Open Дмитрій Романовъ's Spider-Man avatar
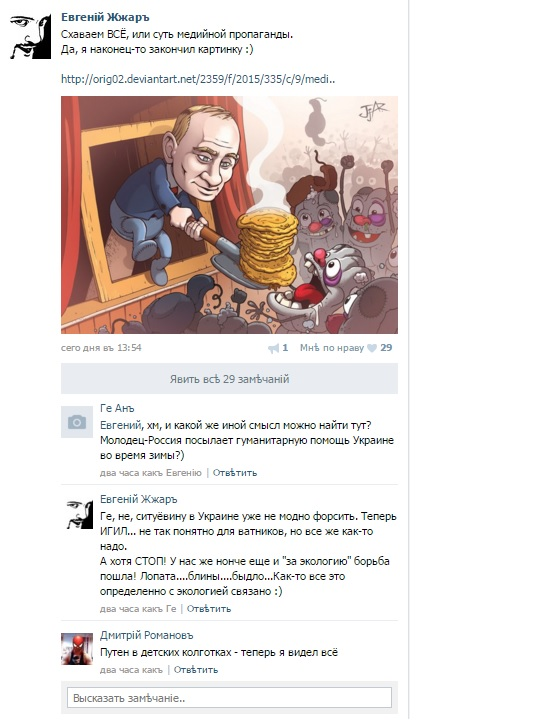This screenshot has height=720, width=540. point(77,649)
